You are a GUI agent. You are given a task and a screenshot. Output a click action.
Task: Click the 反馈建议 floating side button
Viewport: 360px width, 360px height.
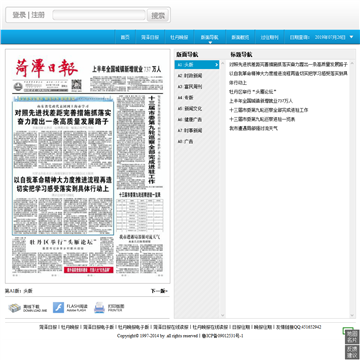(352, 353)
